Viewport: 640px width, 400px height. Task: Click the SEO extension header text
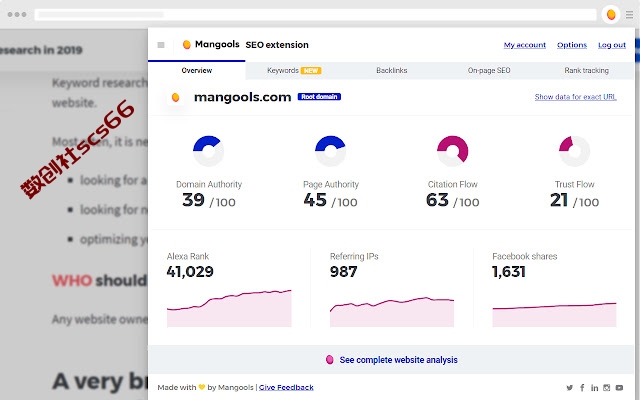click(277, 45)
